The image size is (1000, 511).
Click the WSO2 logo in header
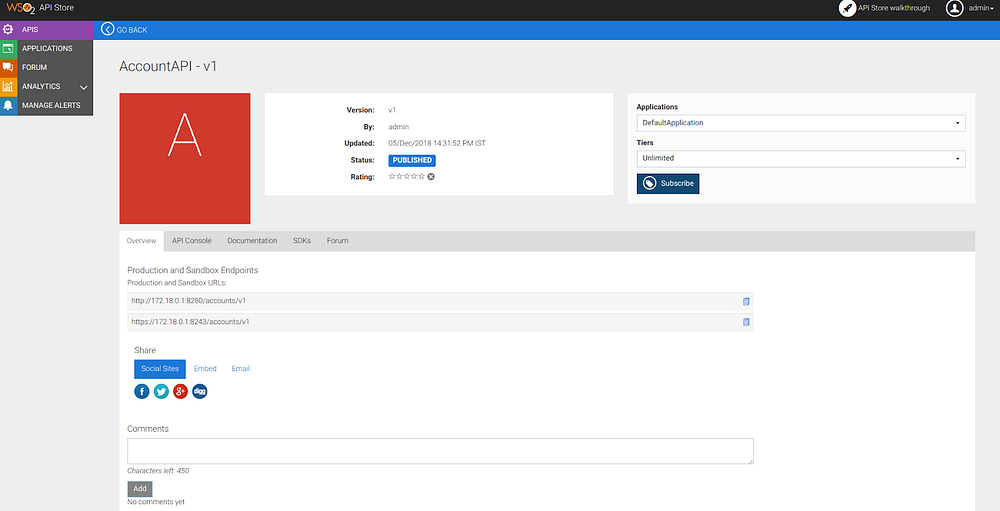(x=20, y=8)
